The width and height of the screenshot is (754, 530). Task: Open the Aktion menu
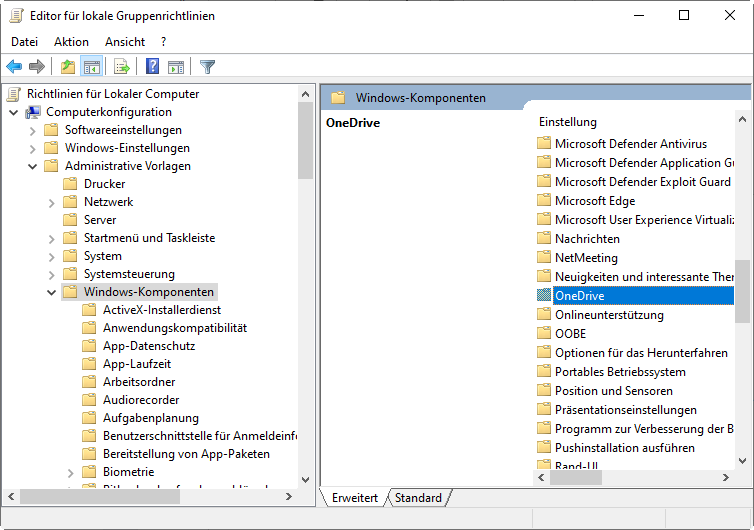pyautogui.click(x=71, y=42)
